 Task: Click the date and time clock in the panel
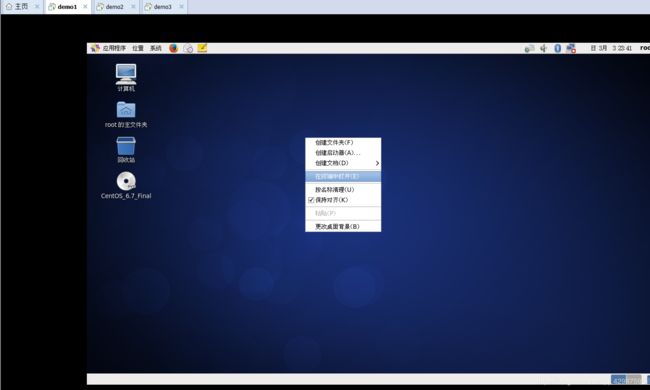click(611, 48)
